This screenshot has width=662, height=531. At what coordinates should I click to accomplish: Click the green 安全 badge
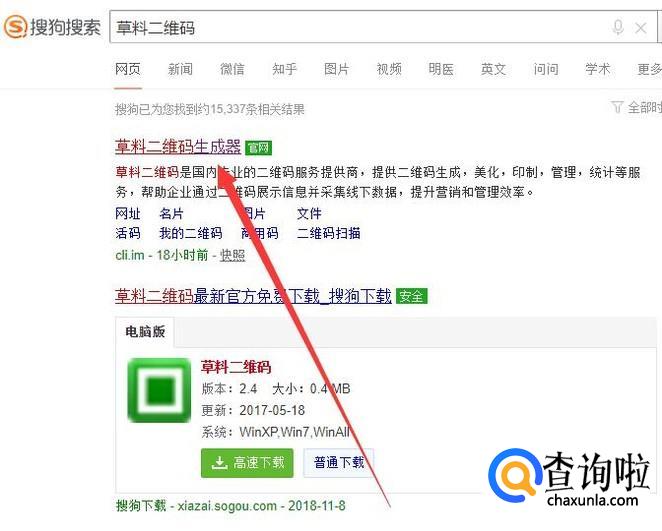point(412,296)
